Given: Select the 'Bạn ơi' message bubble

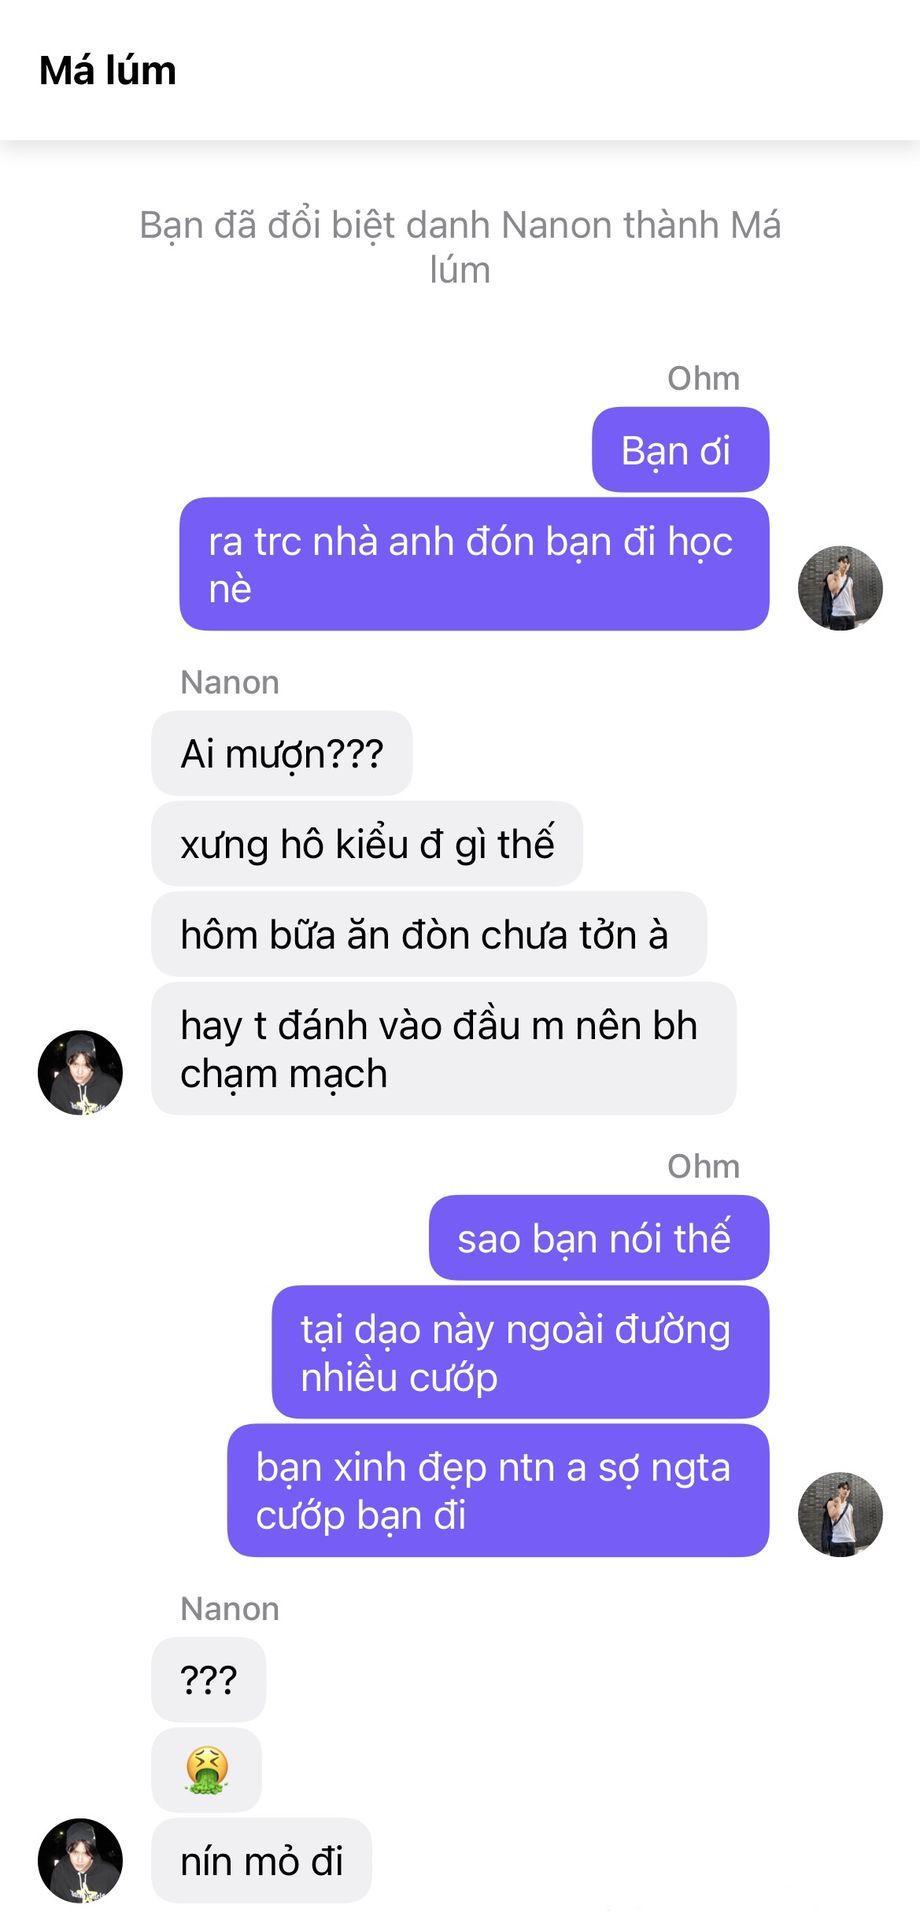Looking at the screenshot, I should (x=680, y=450).
